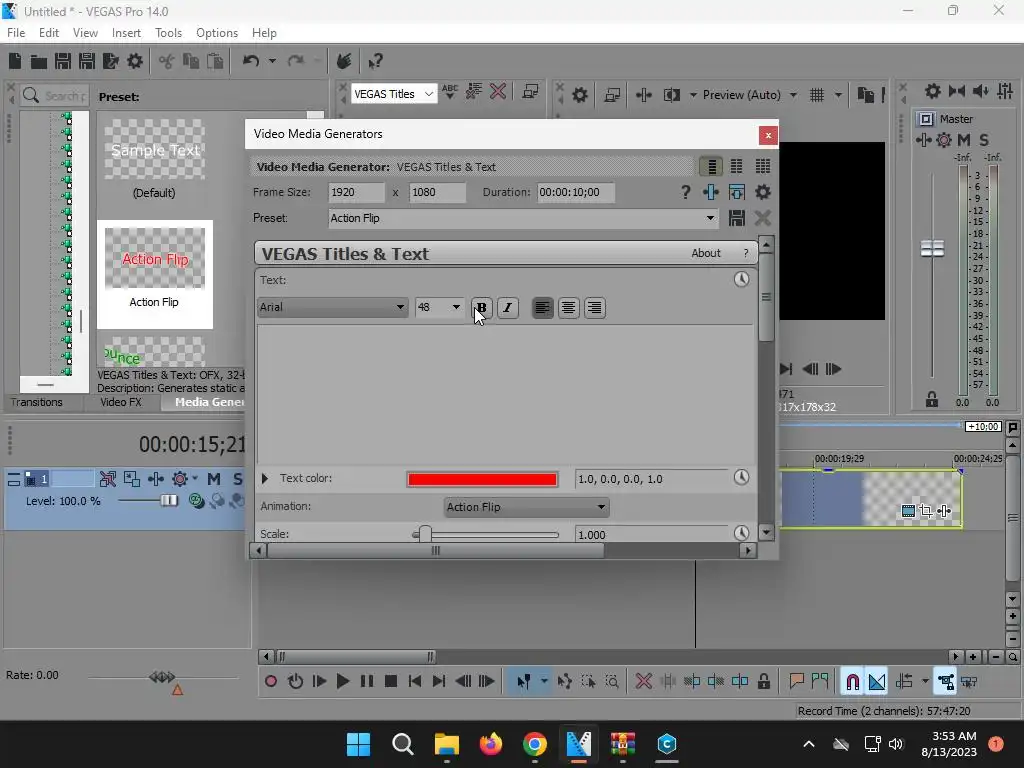
Task: Click the Duration field
Action: (x=576, y=192)
